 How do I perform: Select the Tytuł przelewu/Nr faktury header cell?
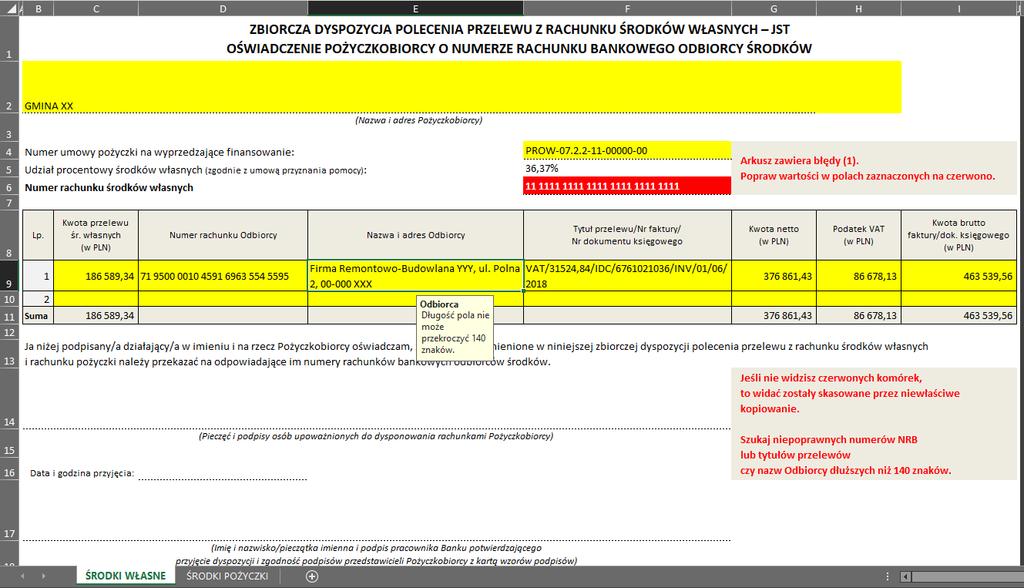[628, 235]
